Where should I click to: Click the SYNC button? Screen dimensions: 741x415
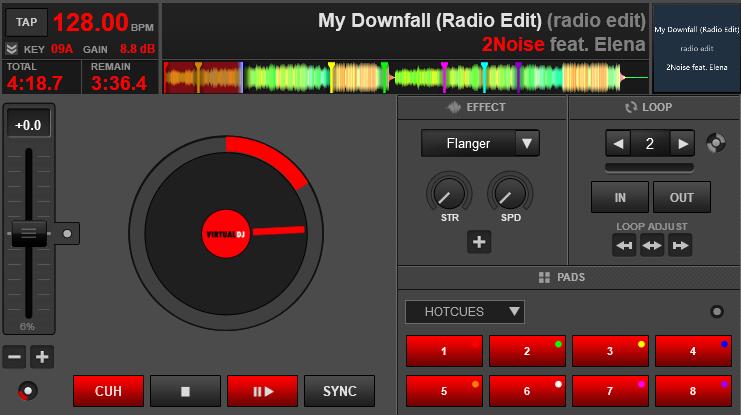click(339, 391)
